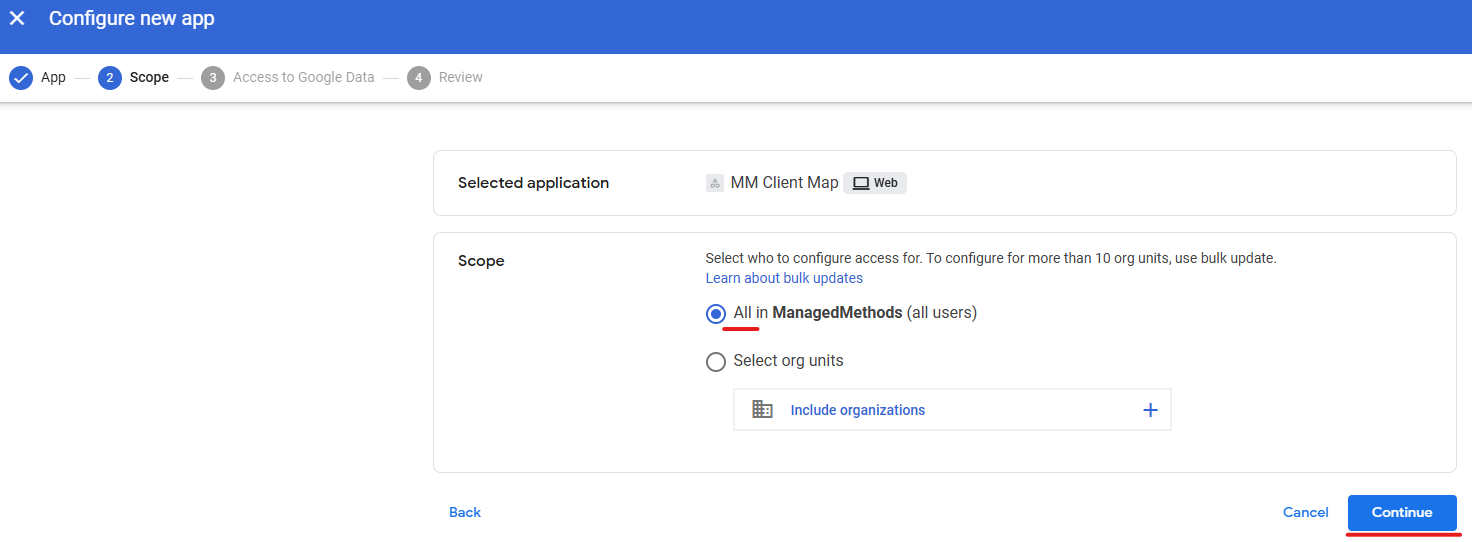Jump to Access to Google Data step

(x=303, y=78)
